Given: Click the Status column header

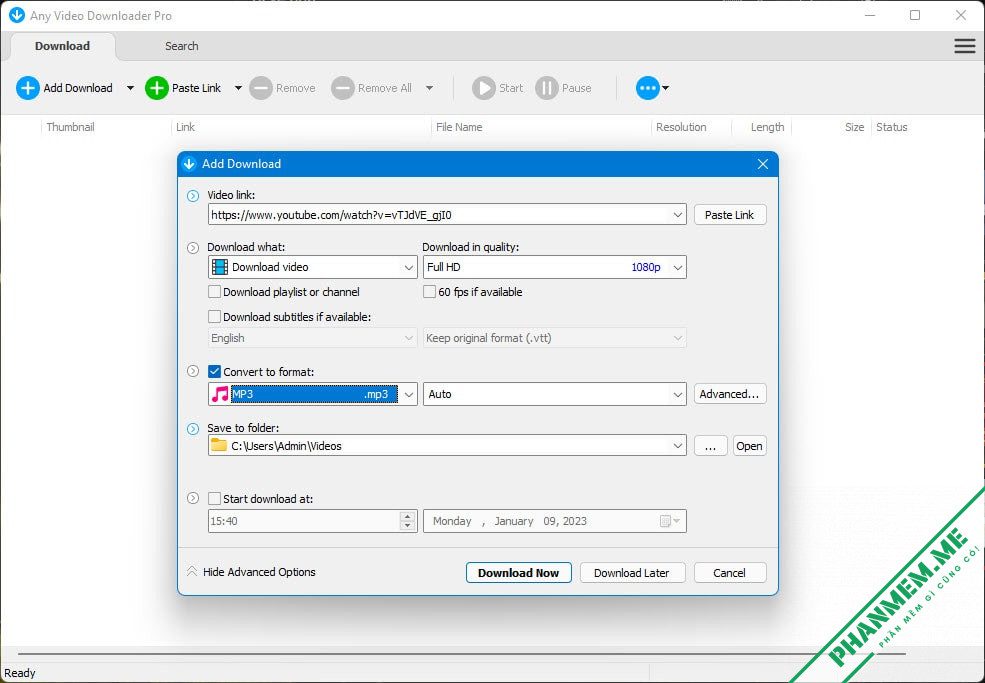Looking at the screenshot, I should coord(891,127).
